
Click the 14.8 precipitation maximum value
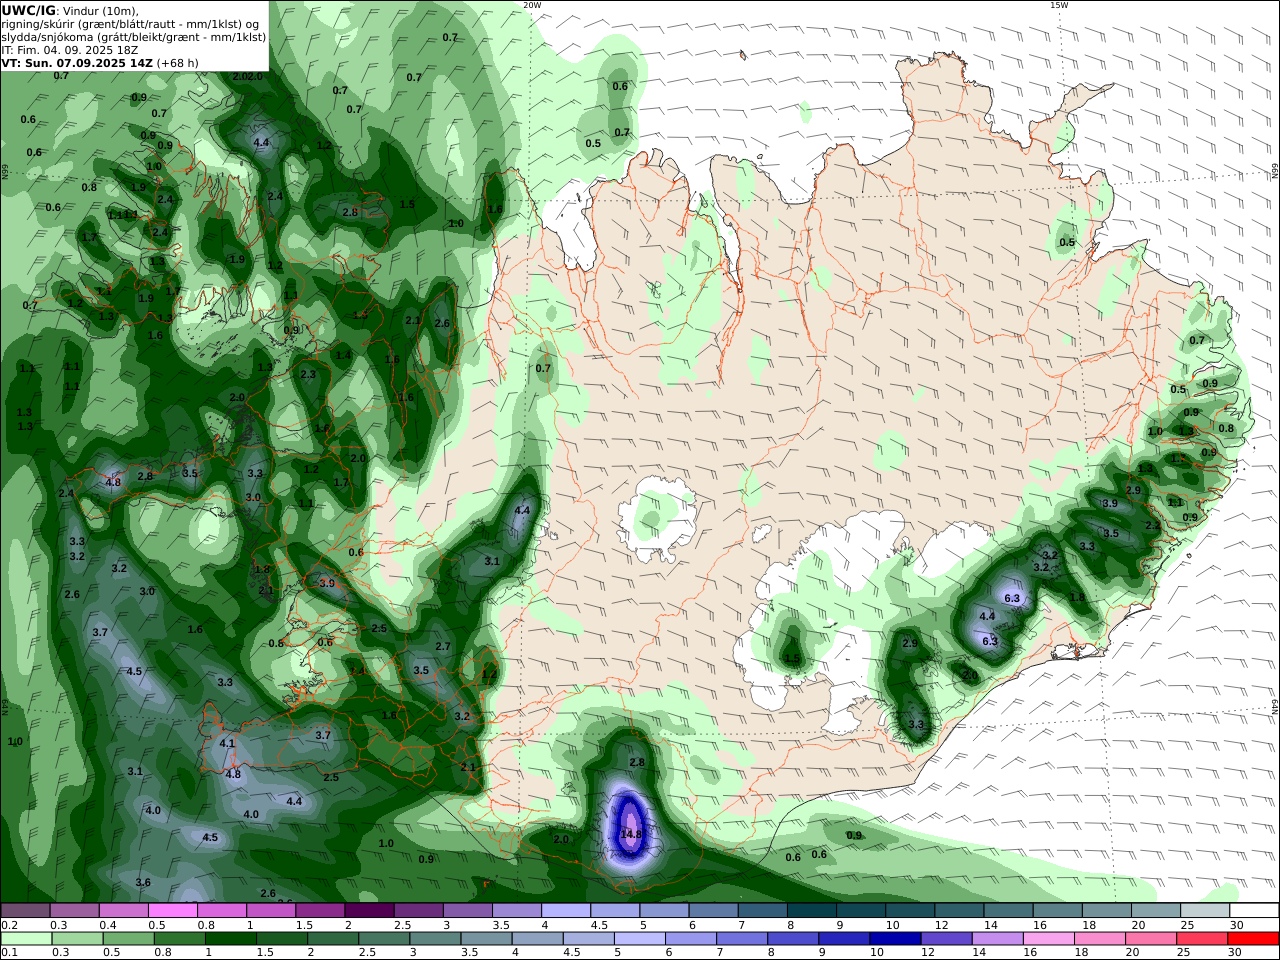pyautogui.click(x=631, y=834)
